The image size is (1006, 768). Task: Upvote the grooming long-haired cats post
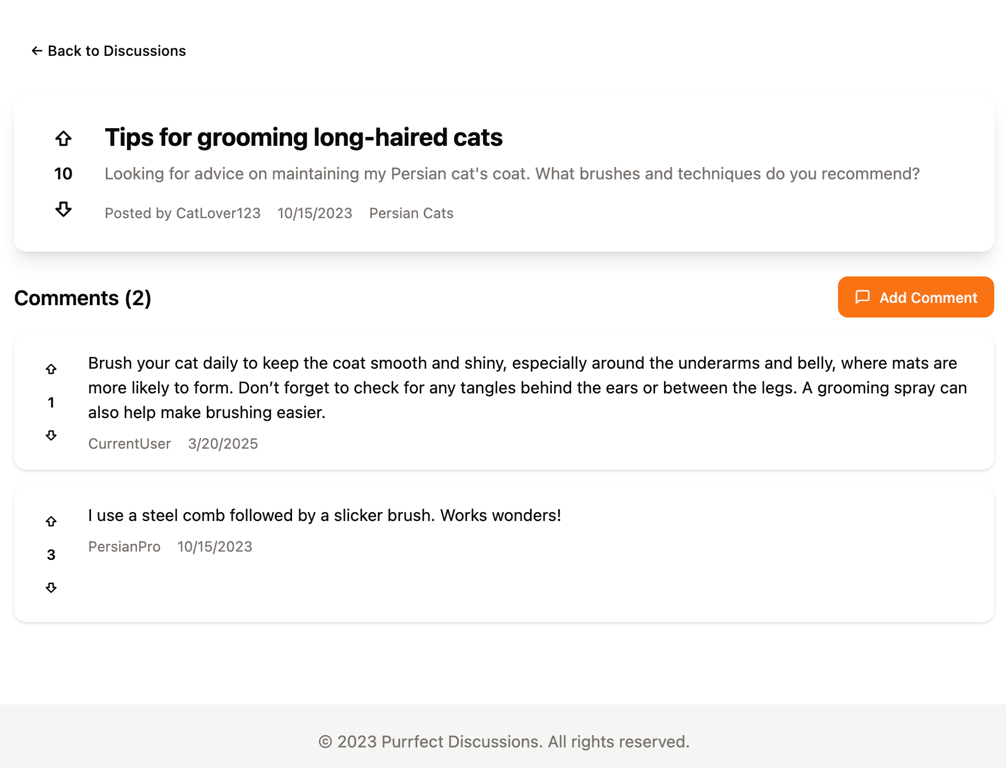(x=63, y=137)
